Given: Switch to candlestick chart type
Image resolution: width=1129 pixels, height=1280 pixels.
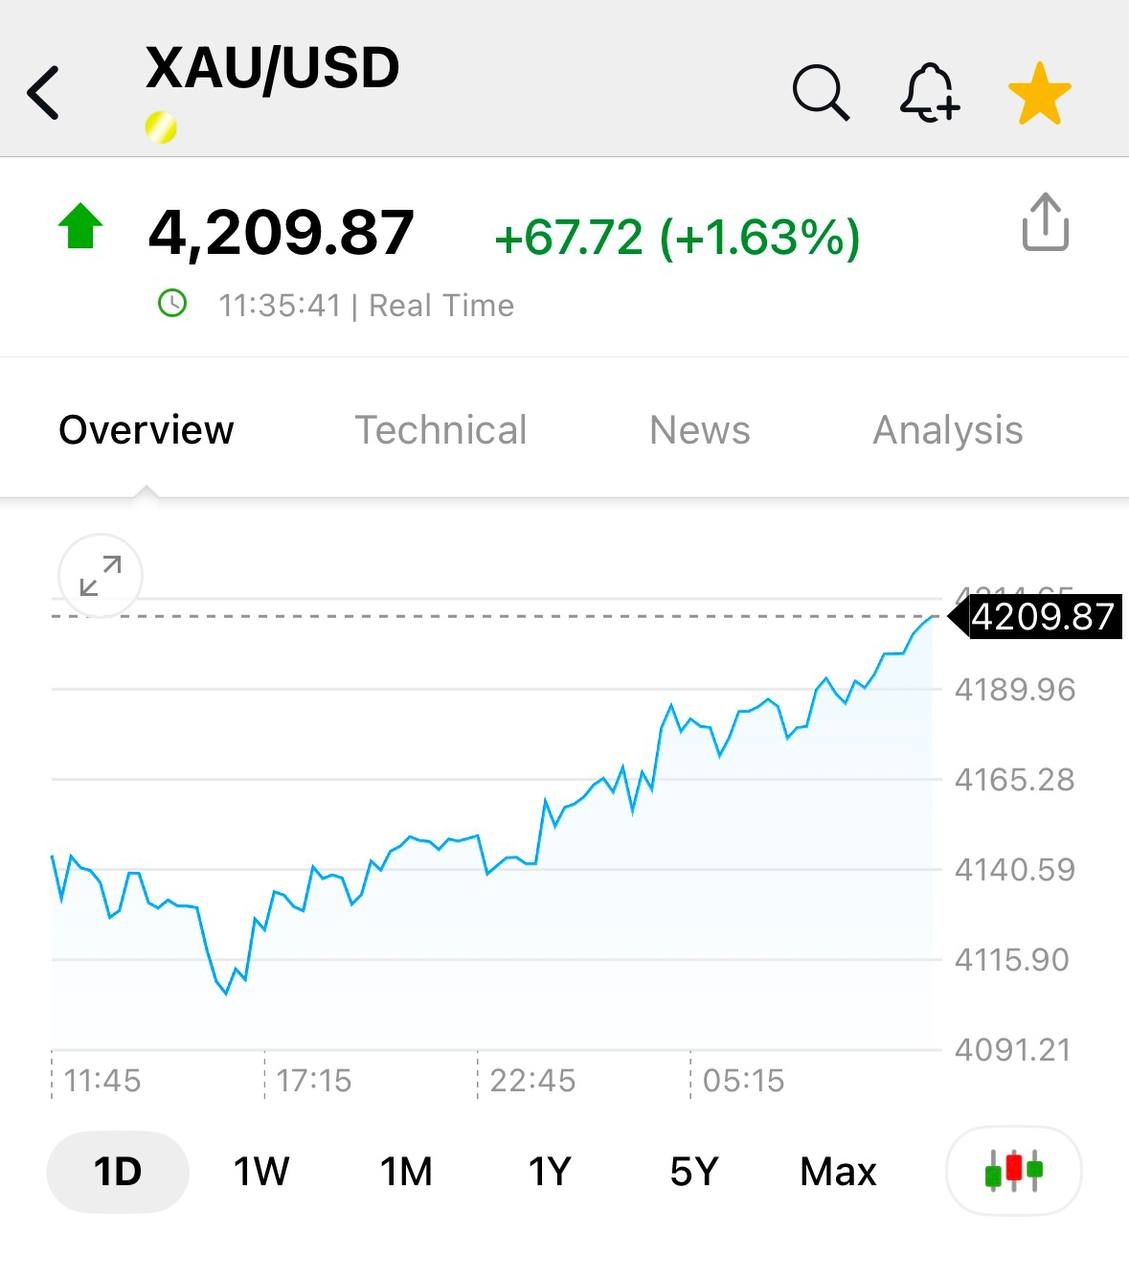Looking at the screenshot, I should (1013, 1170).
